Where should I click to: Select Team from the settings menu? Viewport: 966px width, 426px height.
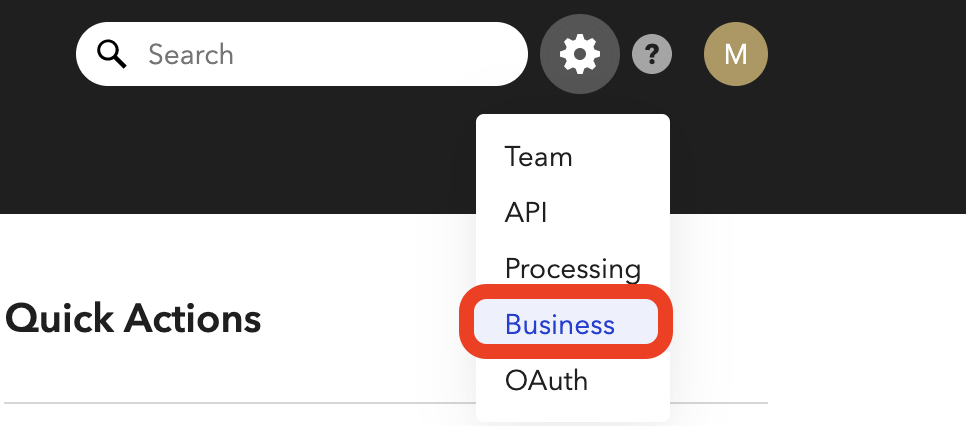click(x=538, y=157)
